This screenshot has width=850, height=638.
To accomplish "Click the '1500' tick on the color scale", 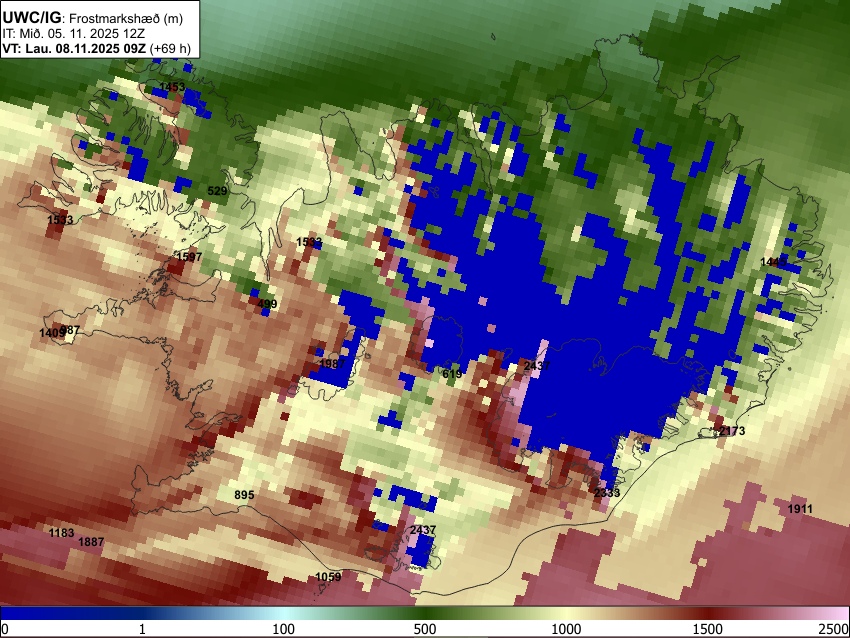I will (708, 629).
